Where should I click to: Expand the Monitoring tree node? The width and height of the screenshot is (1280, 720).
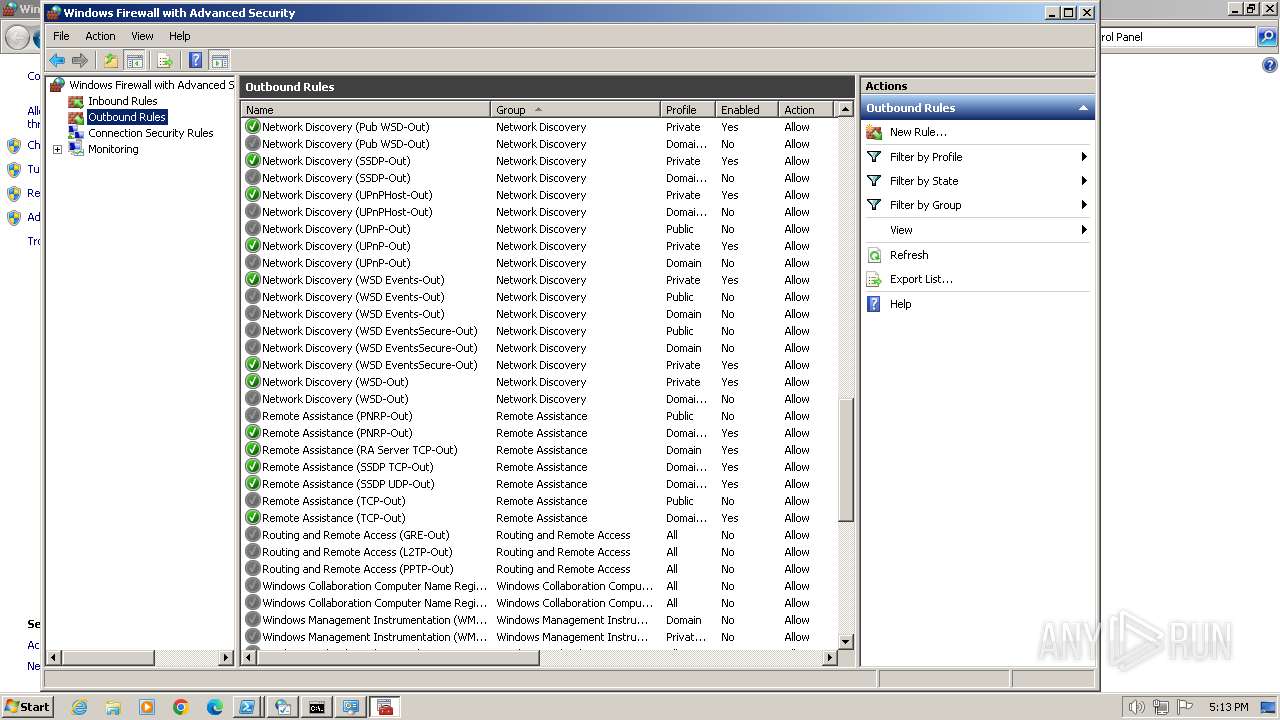click(x=57, y=149)
